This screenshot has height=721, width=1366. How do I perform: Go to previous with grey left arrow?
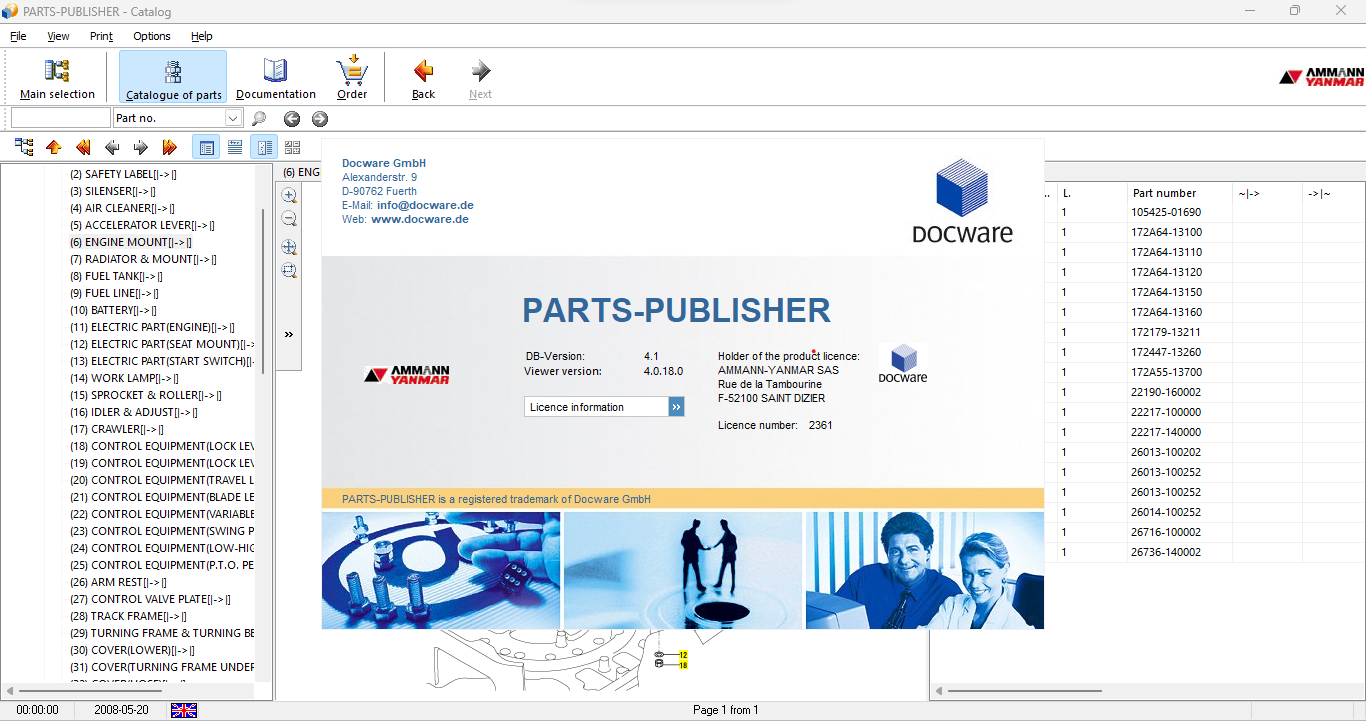coord(112,148)
